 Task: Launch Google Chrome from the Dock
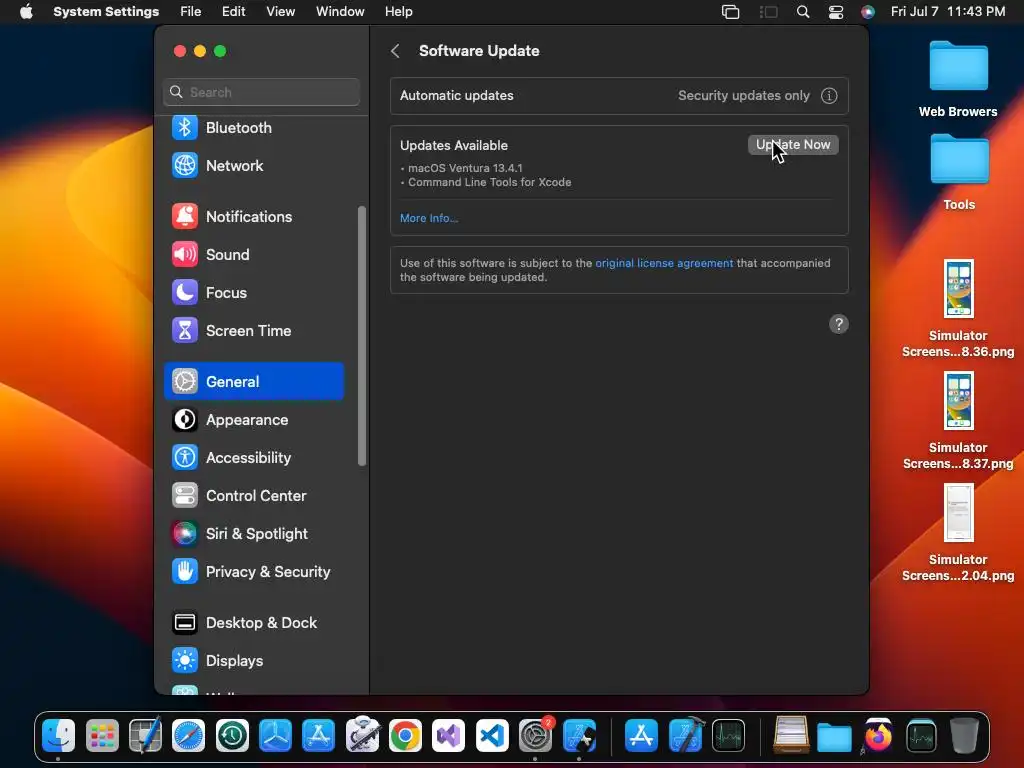click(x=406, y=737)
